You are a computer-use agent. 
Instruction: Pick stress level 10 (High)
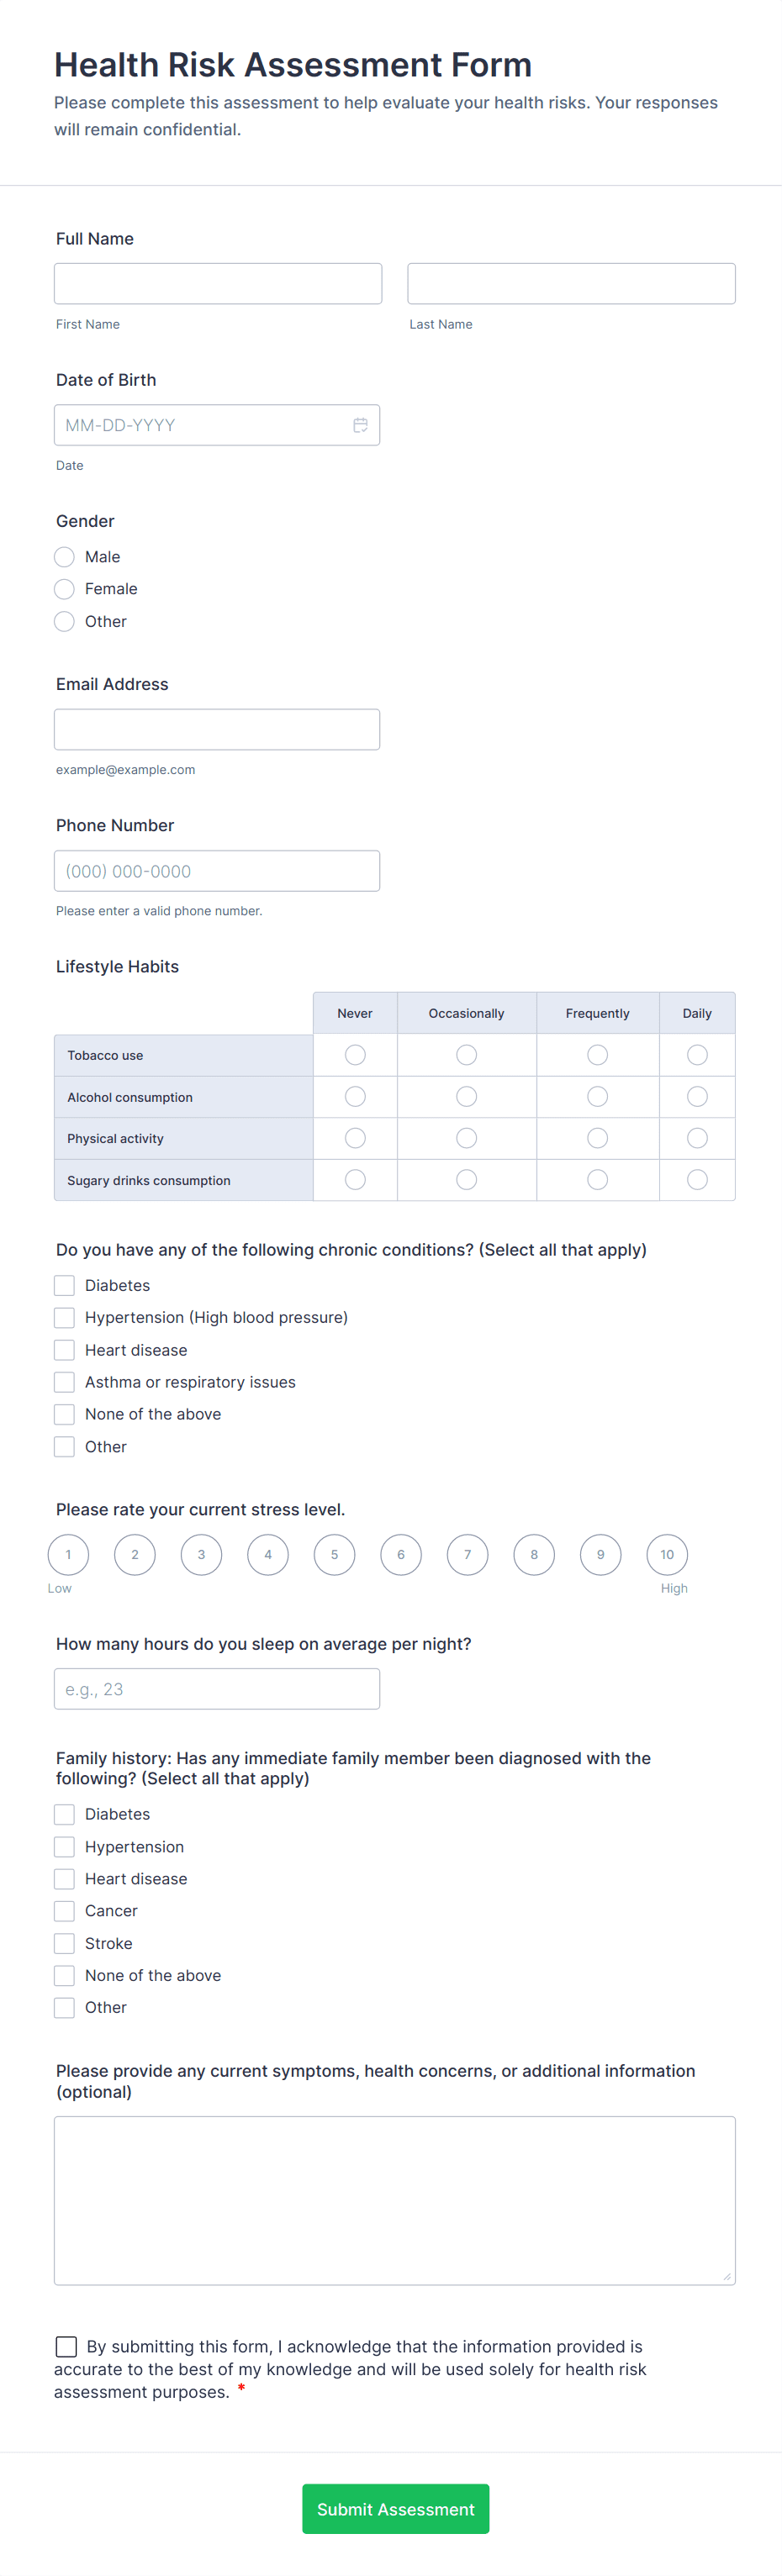point(667,1554)
